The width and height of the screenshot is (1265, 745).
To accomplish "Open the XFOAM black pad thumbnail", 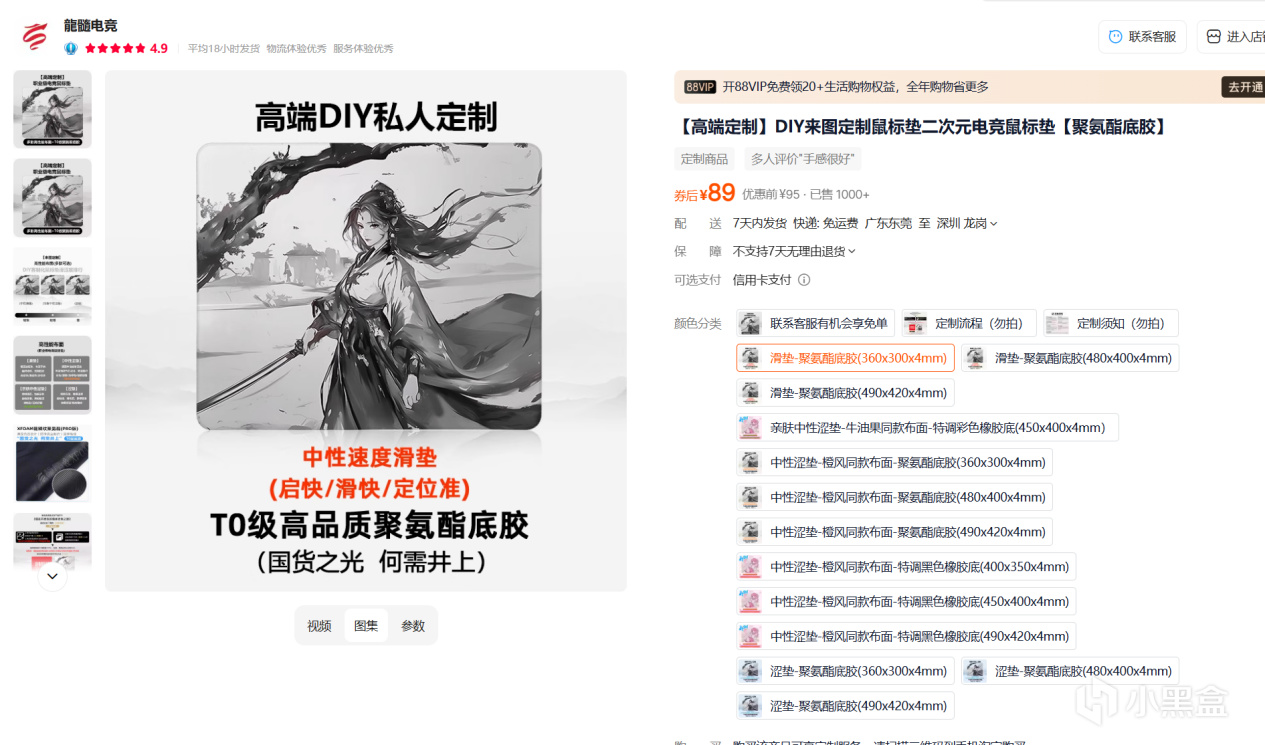I will click(x=52, y=463).
